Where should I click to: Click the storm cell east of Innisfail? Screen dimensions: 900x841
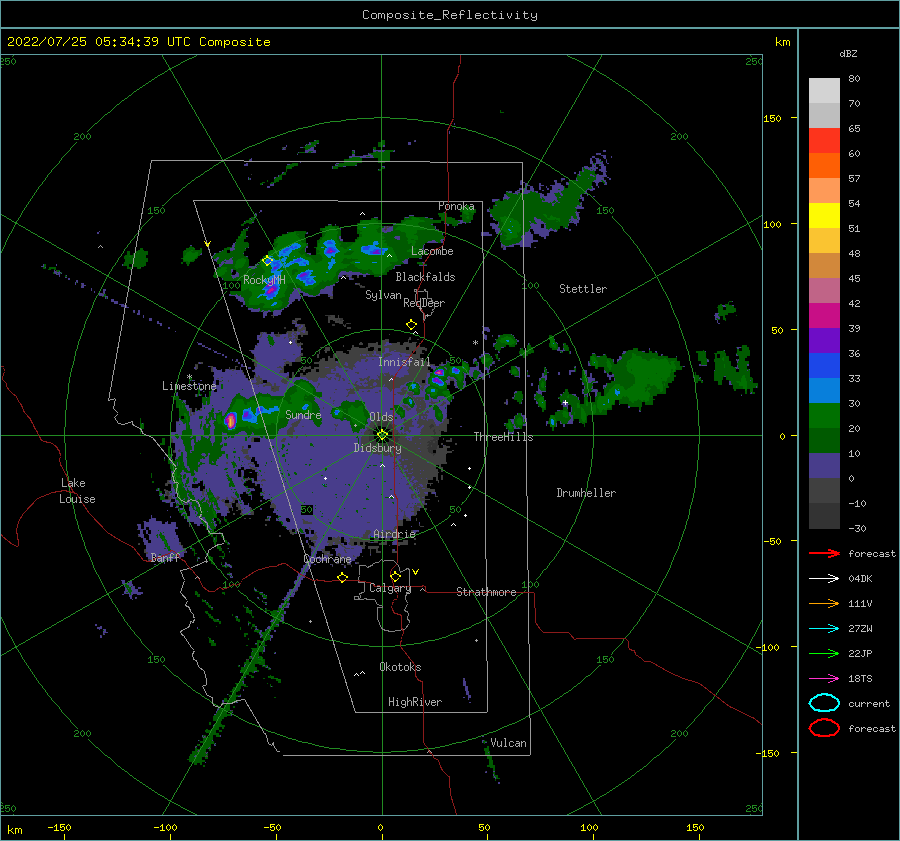pos(438,376)
